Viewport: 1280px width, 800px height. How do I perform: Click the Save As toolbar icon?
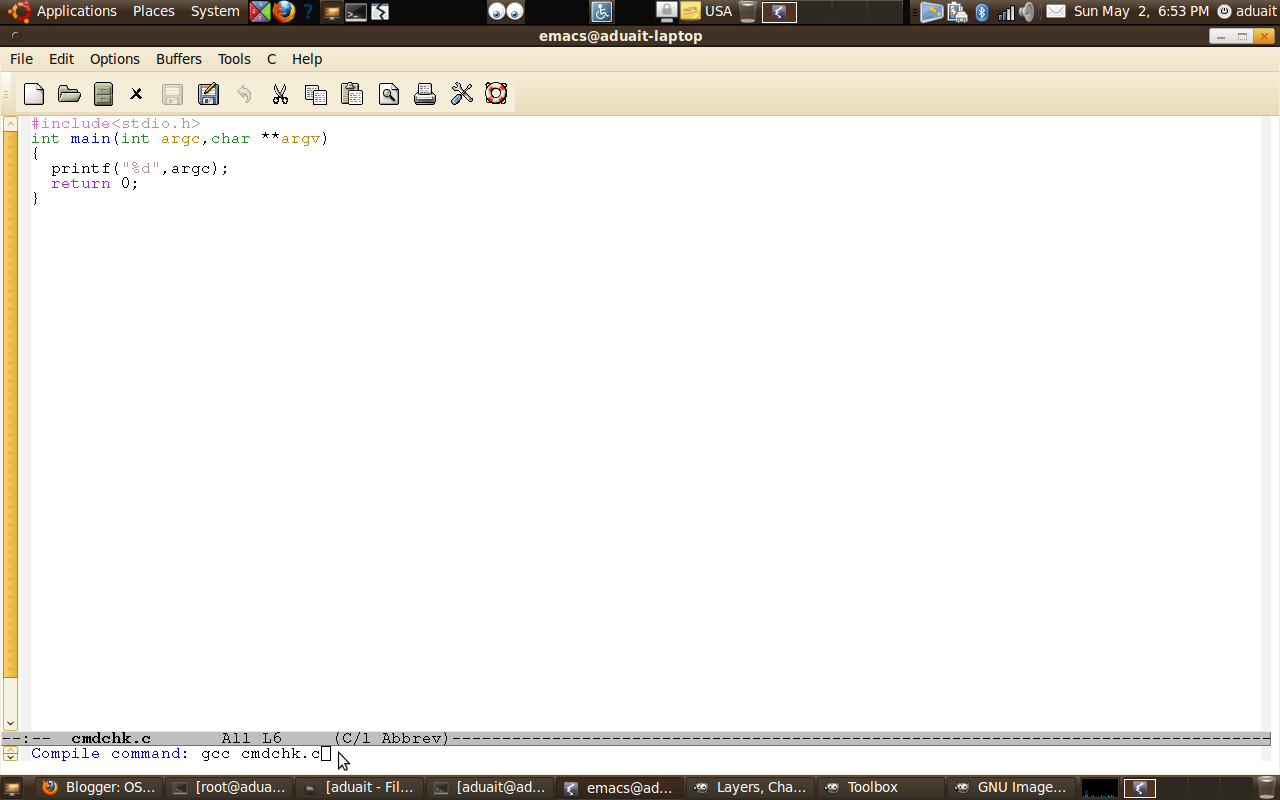(x=208, y=94)
